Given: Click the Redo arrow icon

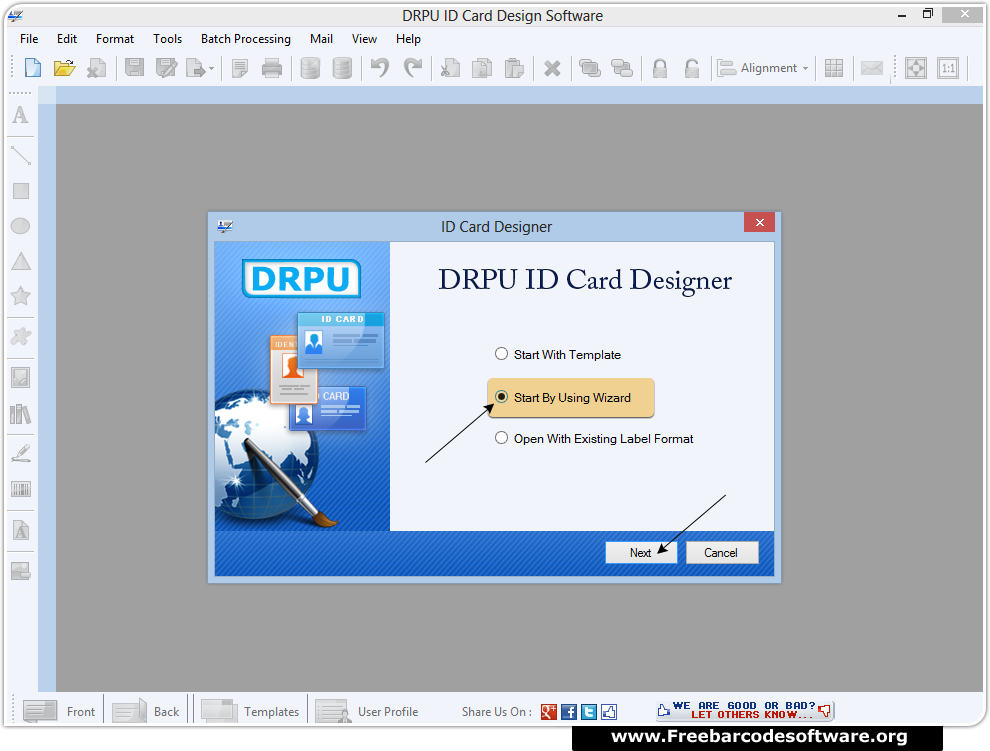Looking at the screenshot, I should point(413,68).
